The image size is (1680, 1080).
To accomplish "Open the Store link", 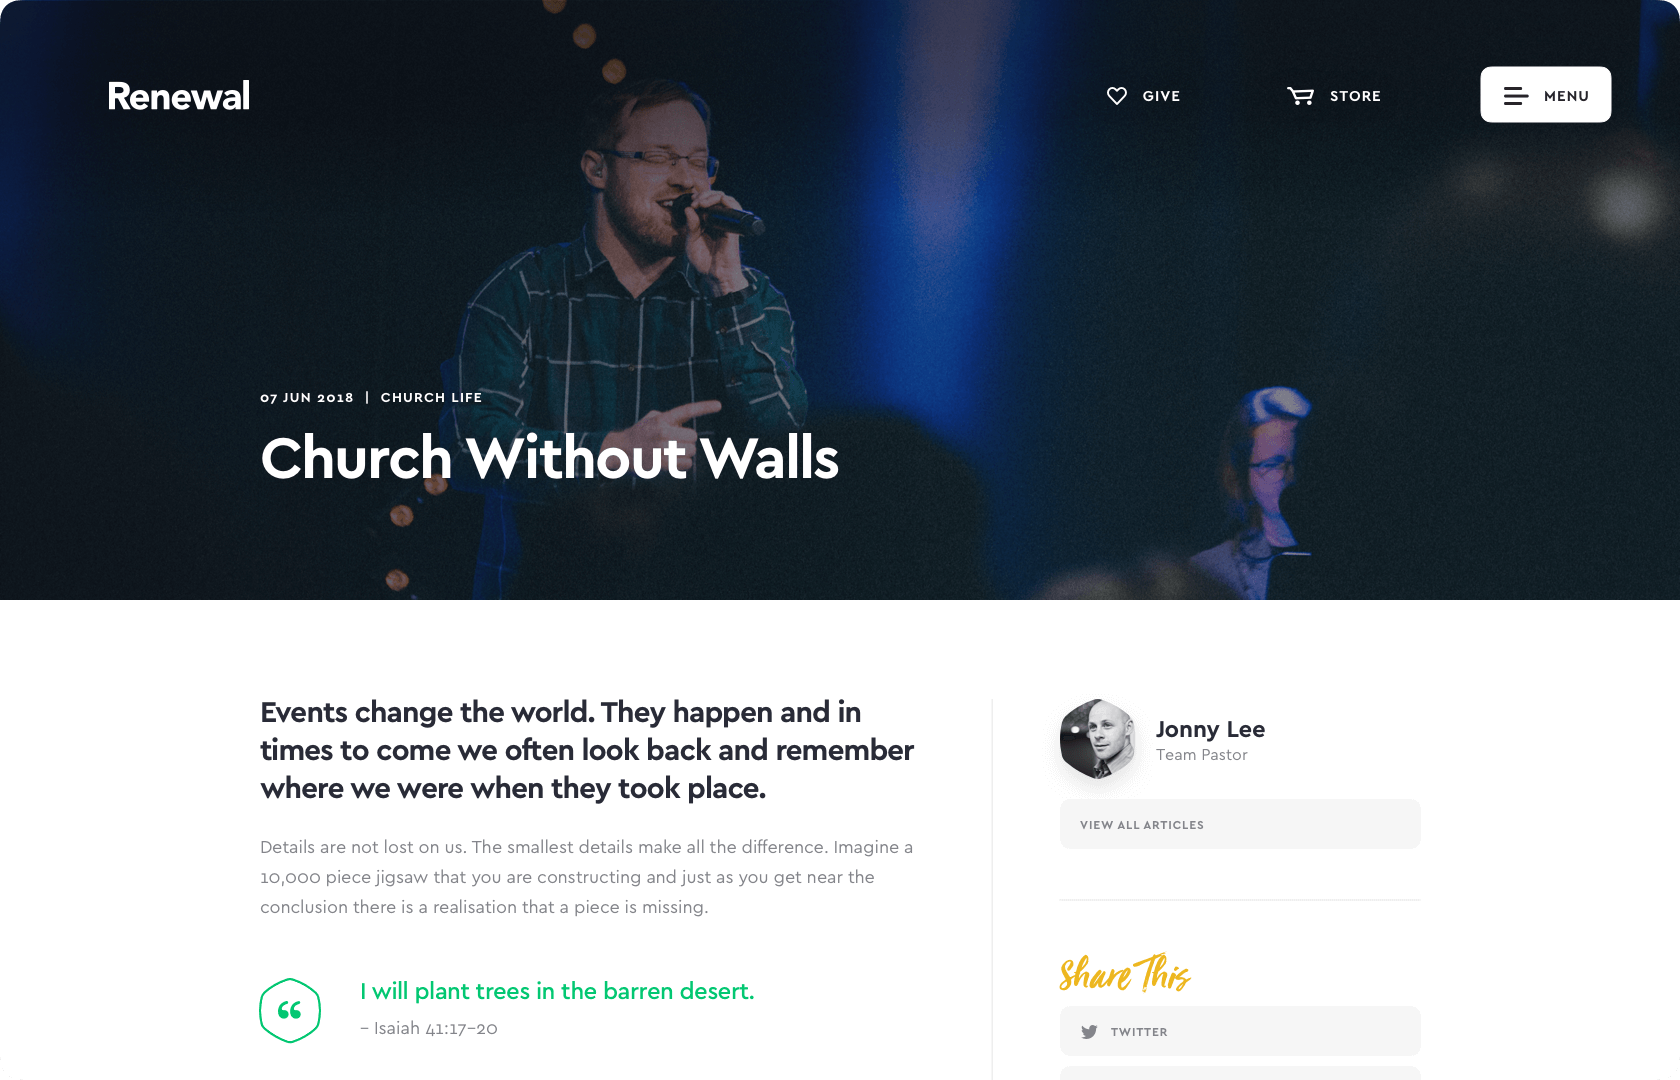I will point(1334,96).
